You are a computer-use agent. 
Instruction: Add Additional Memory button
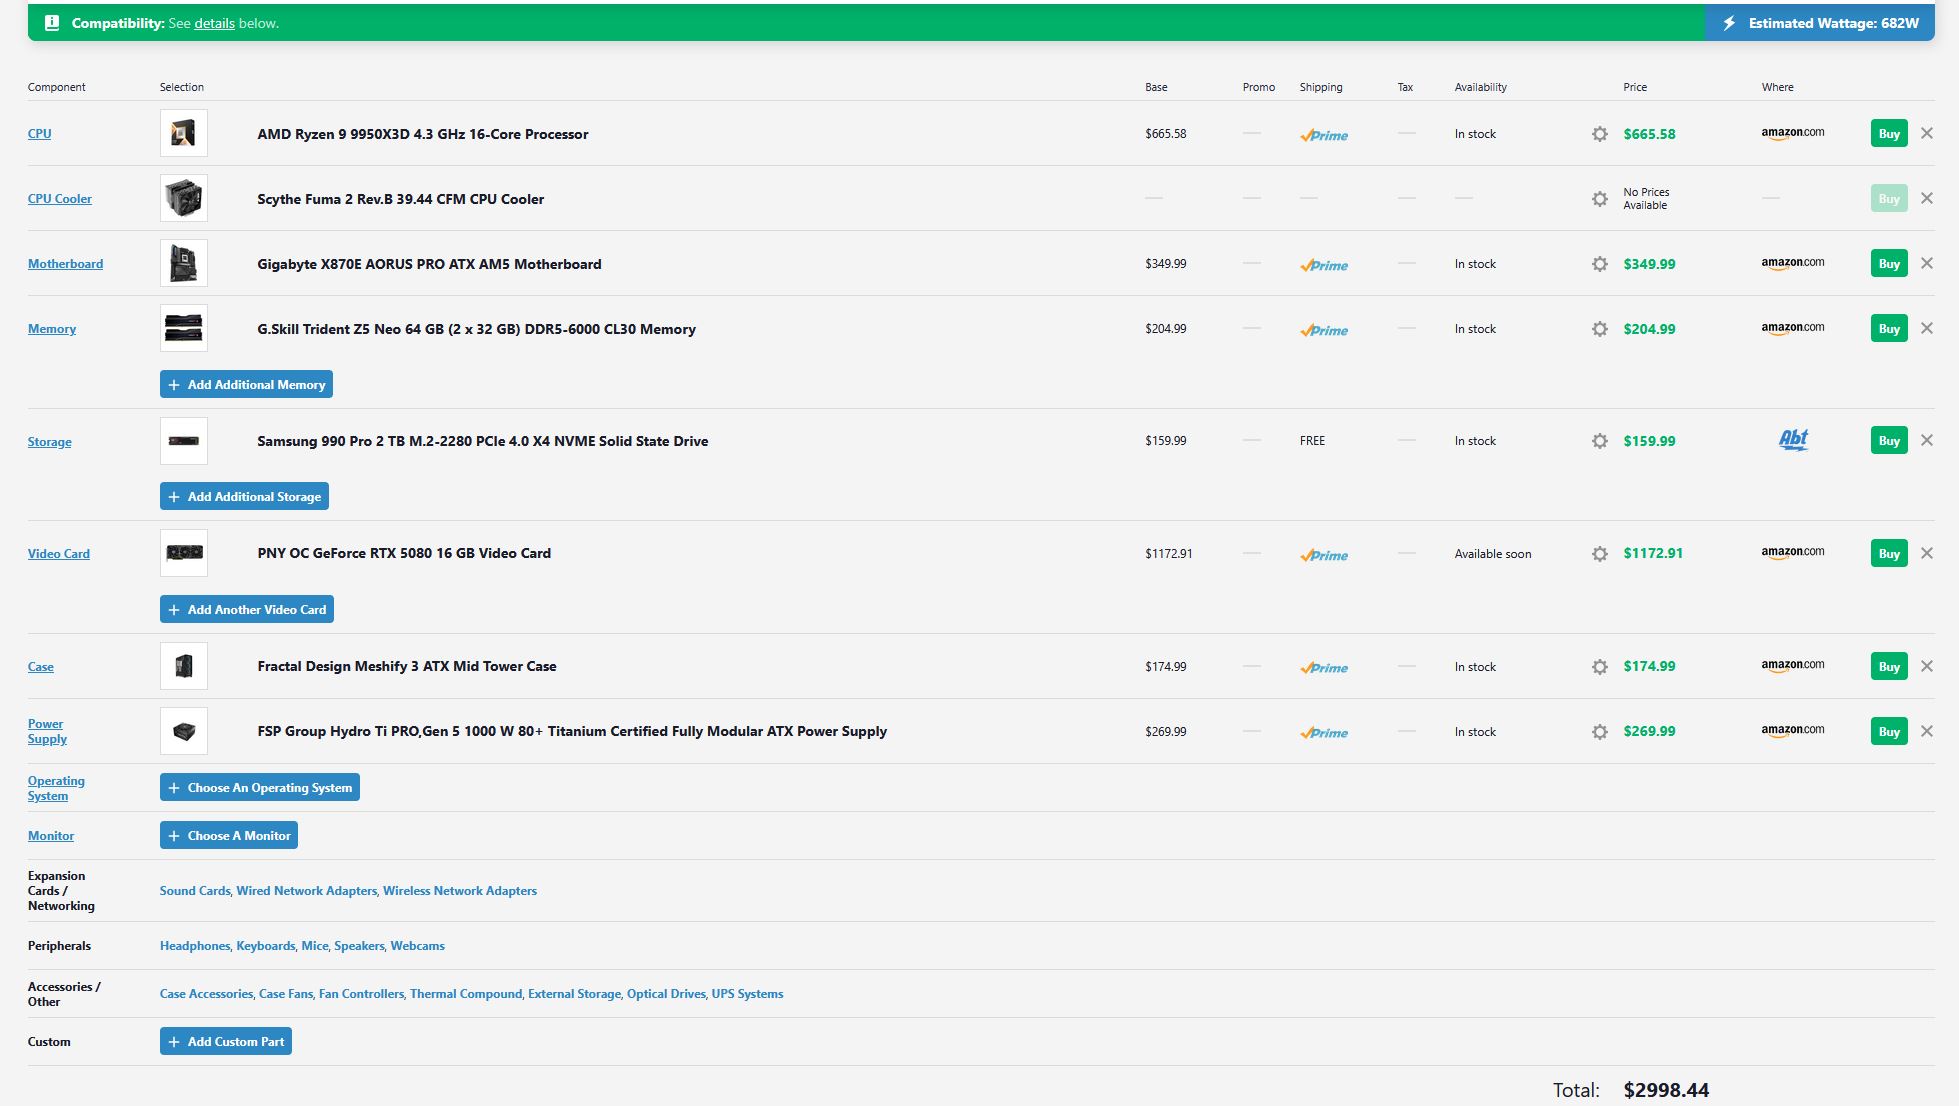246,384
